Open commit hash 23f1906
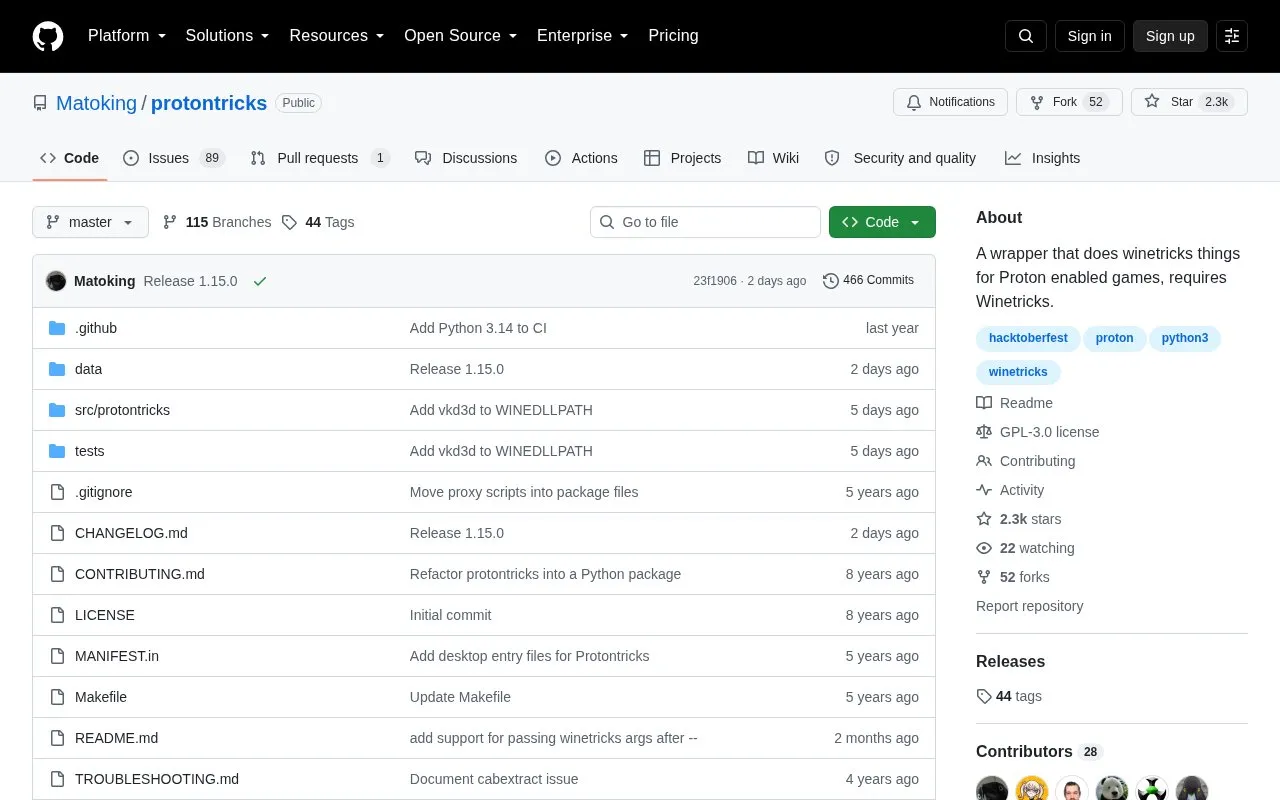This screenshot has height=800, width=1280. click(x=715, y=281)
